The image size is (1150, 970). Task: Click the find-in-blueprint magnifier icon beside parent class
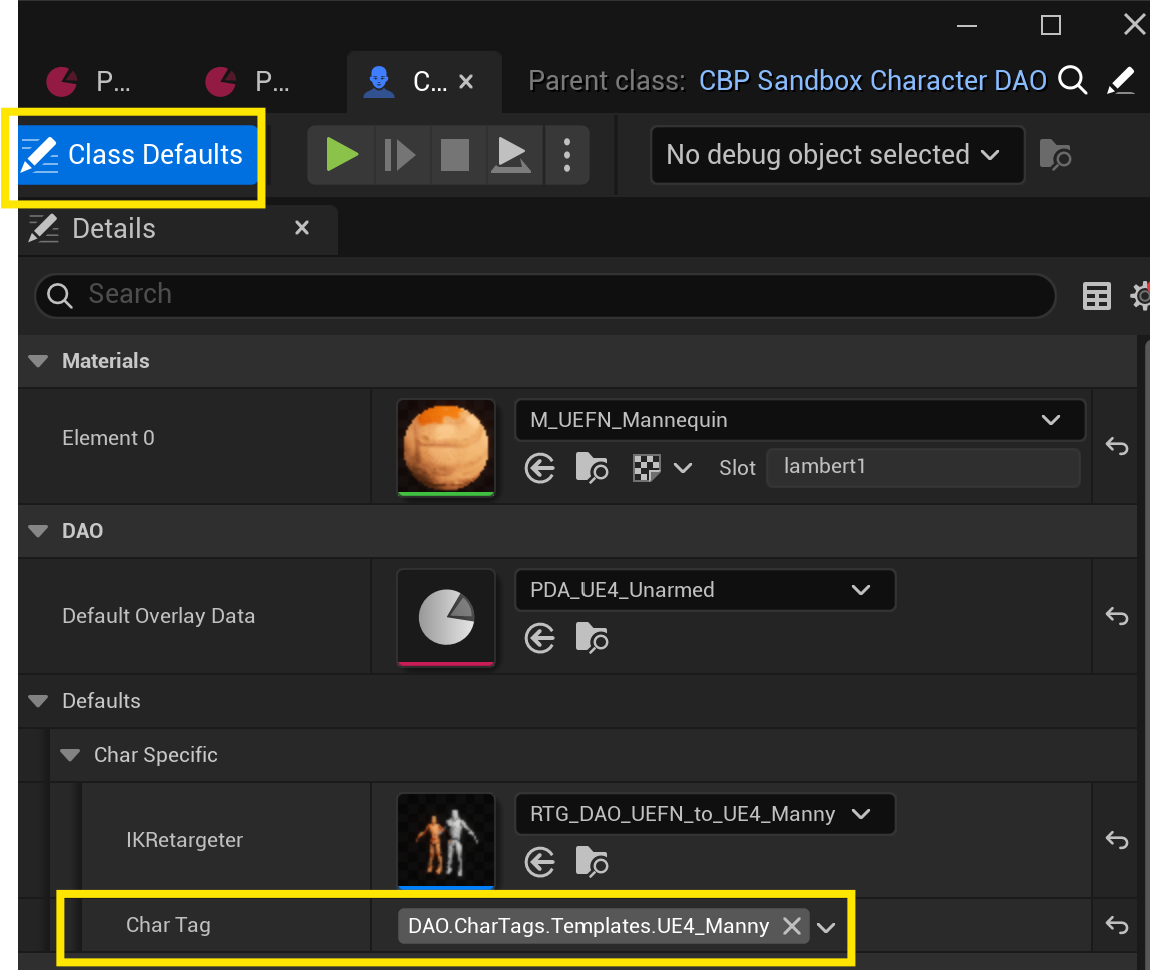coord(1072,81)
